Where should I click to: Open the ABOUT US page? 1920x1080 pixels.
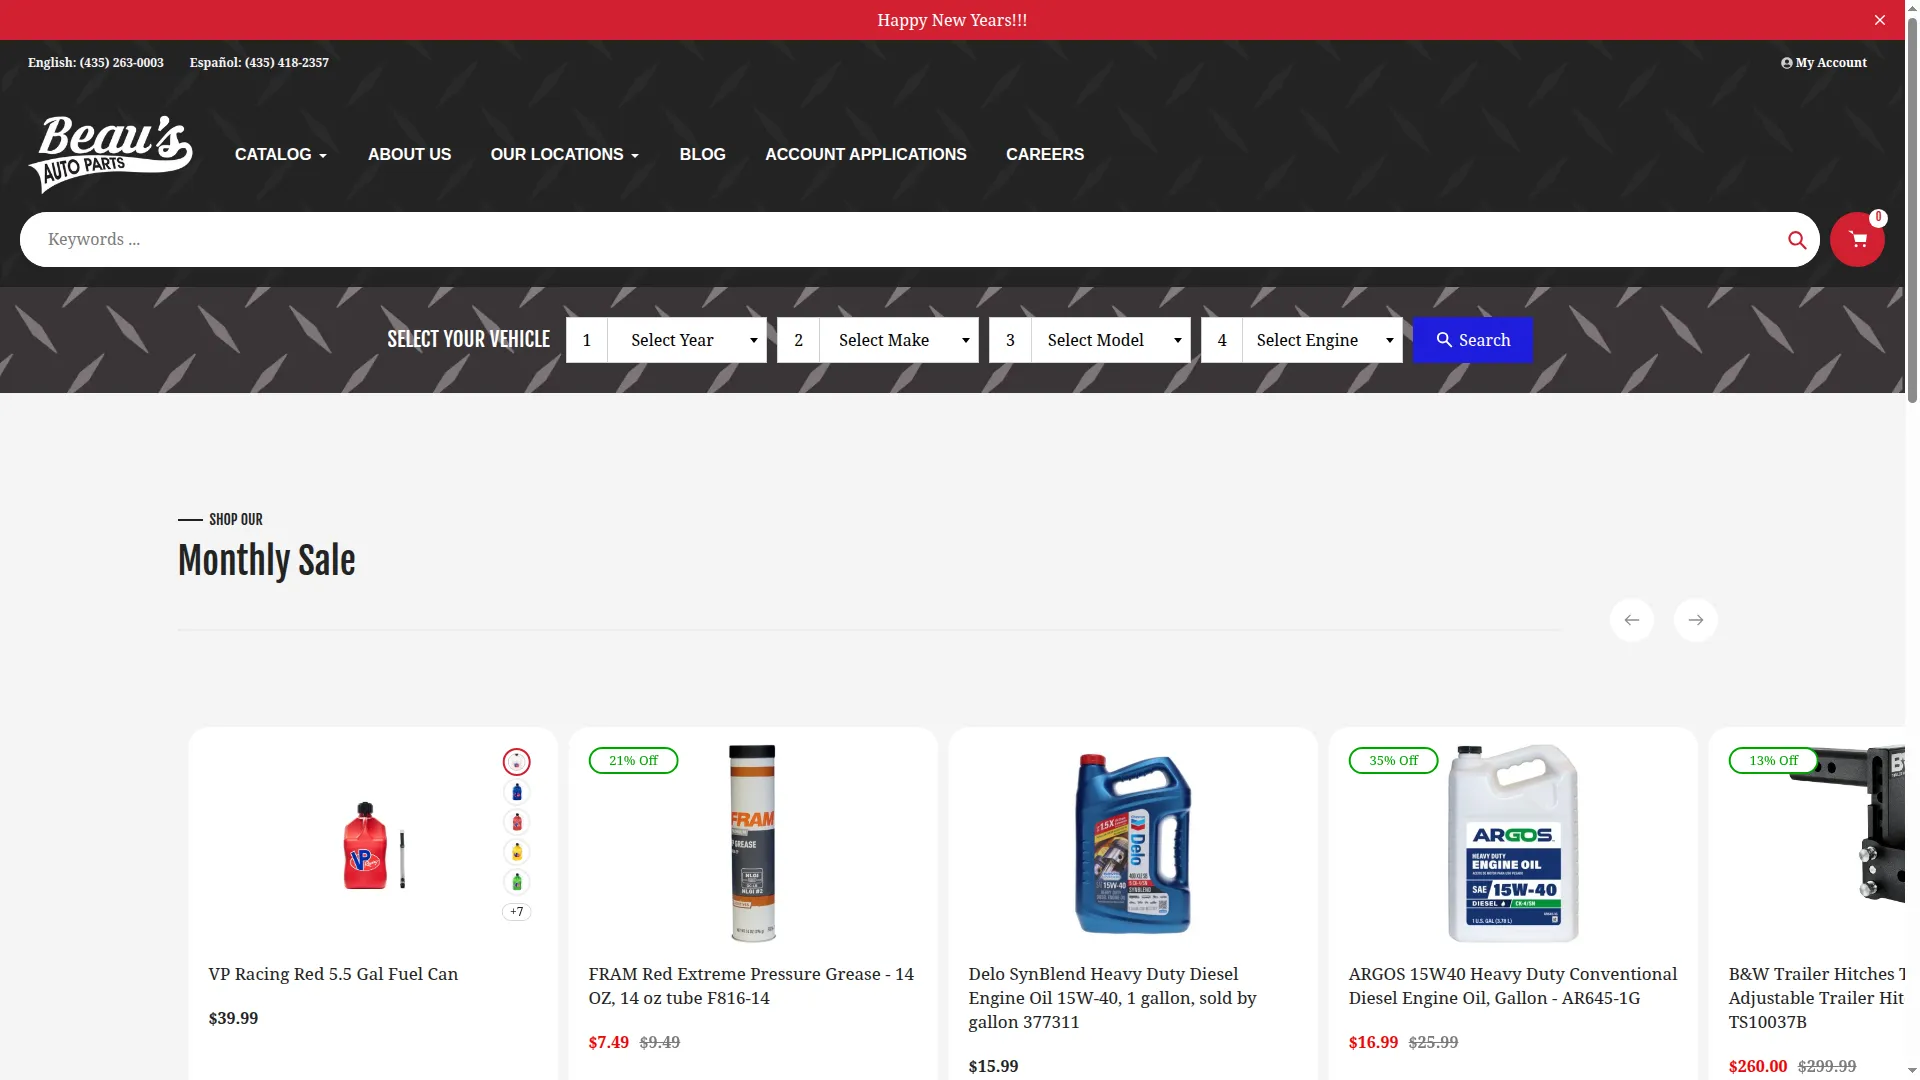click(409, 155)
